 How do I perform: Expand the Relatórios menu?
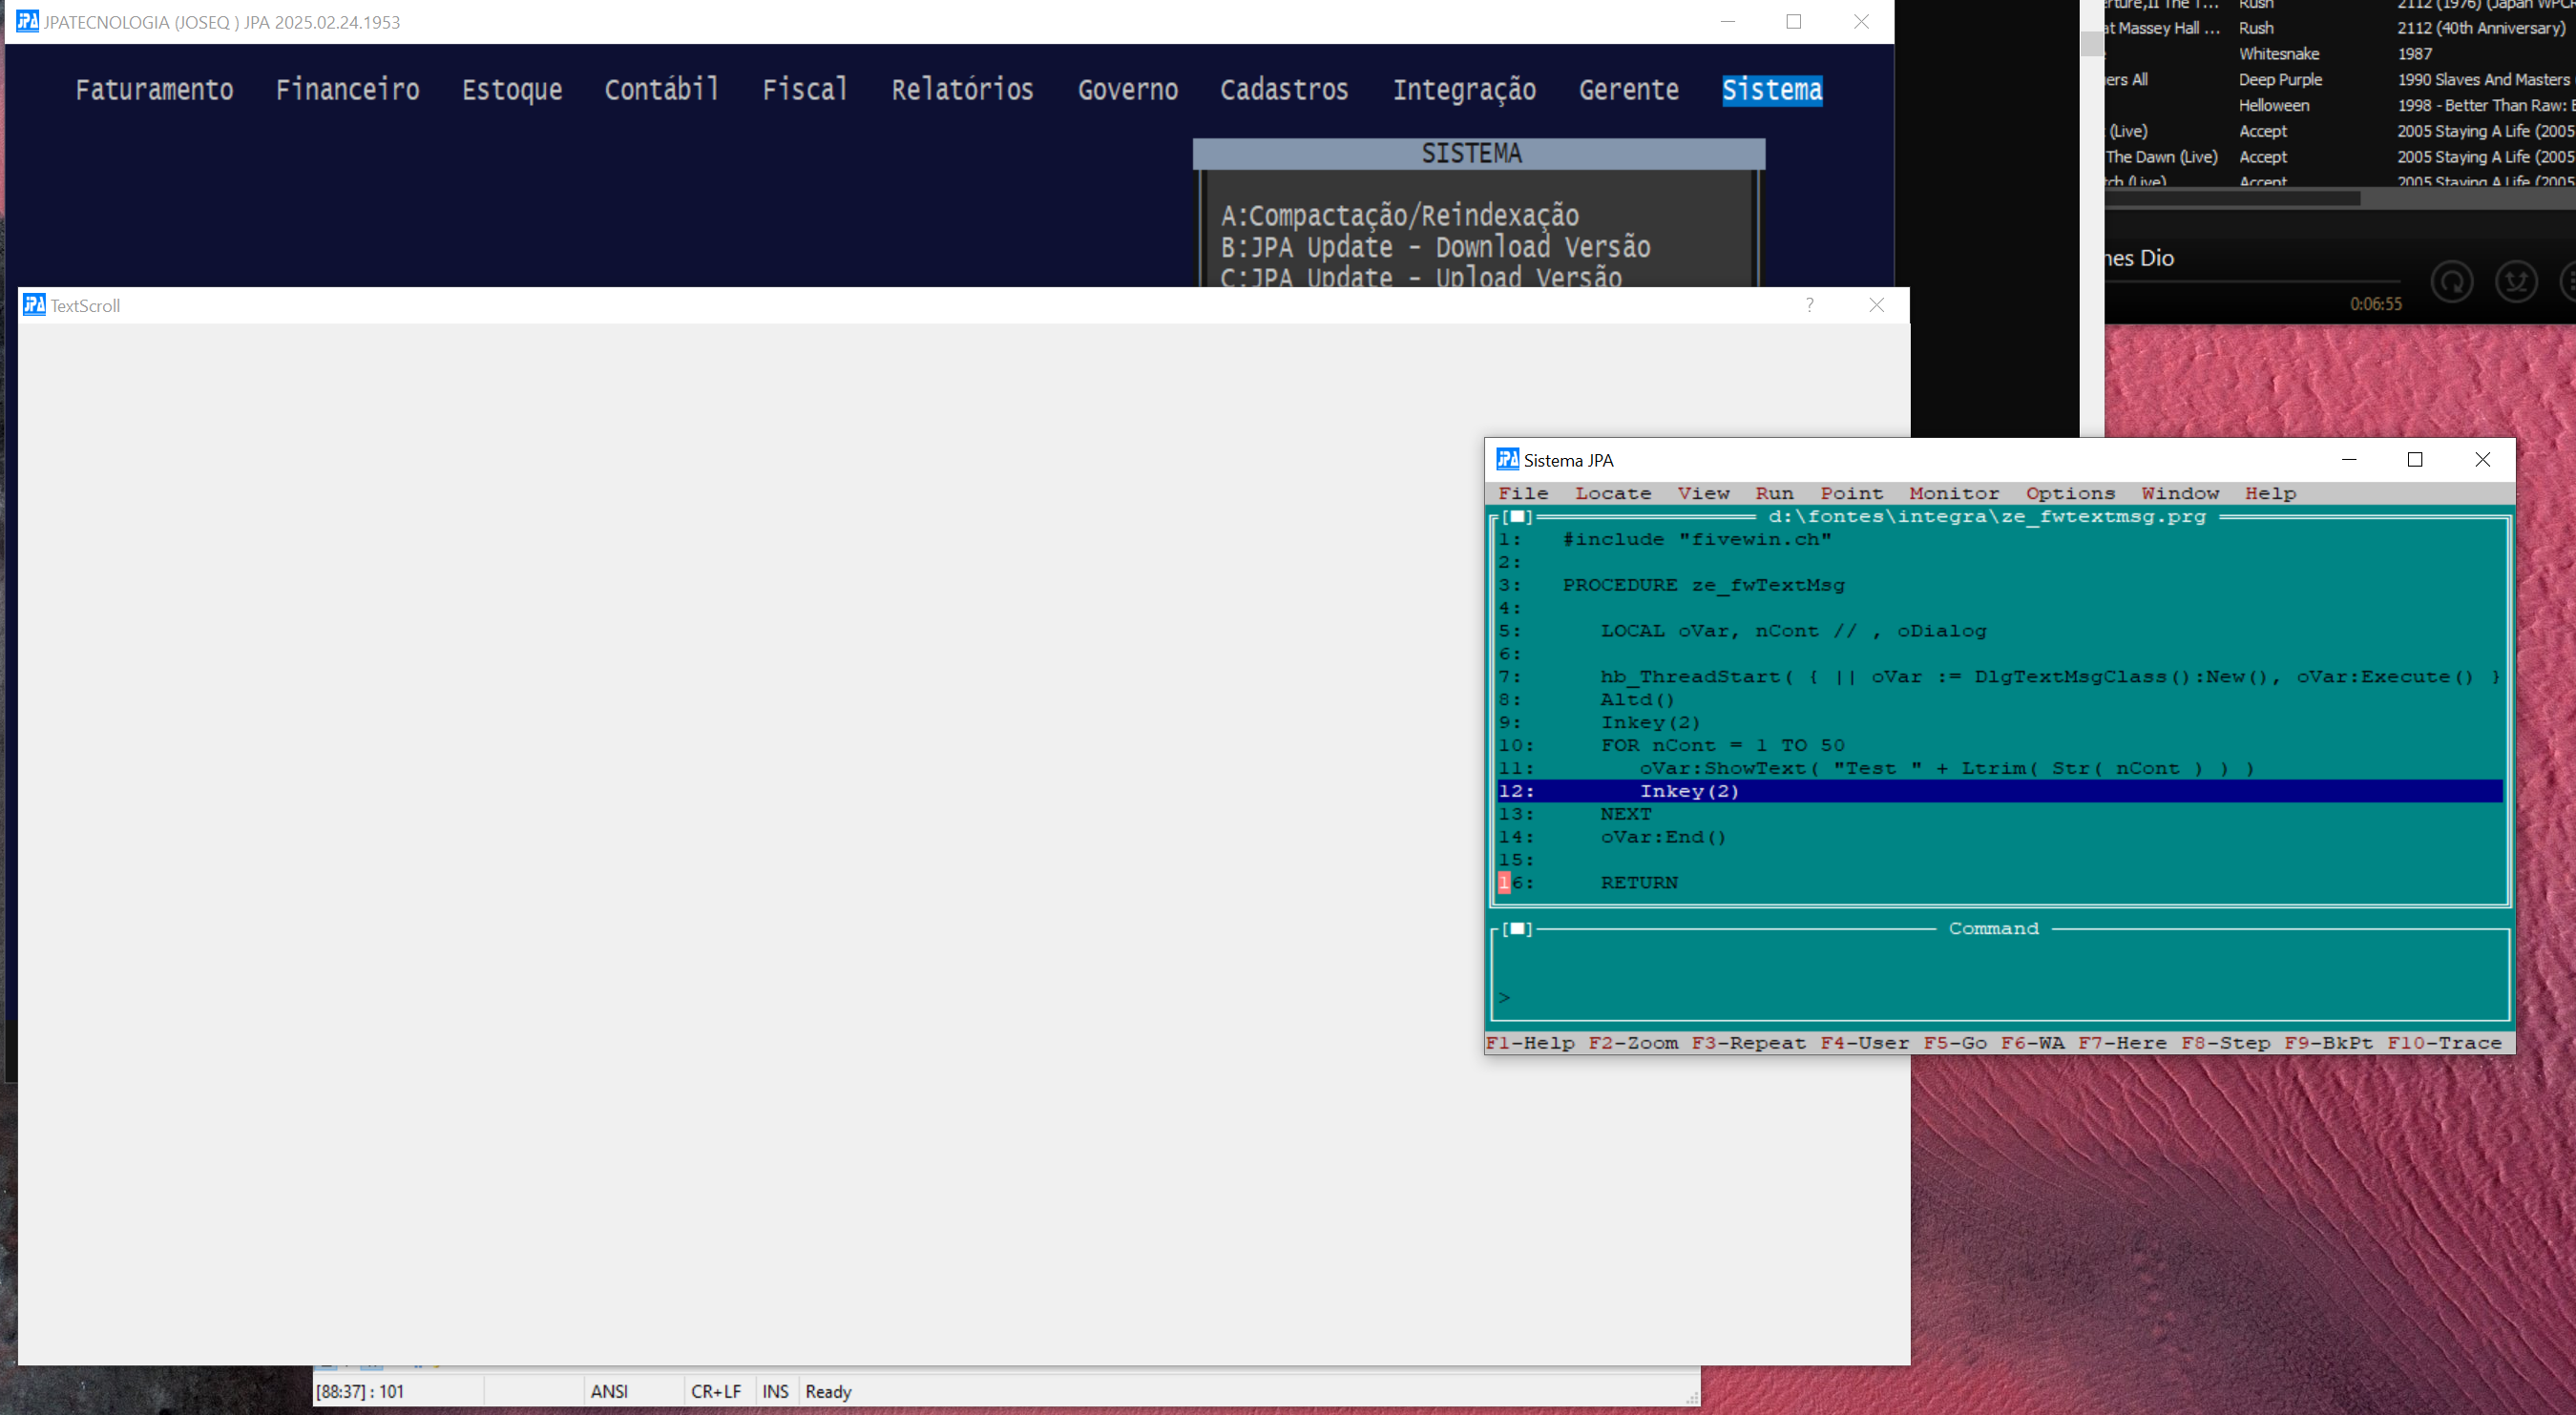962,90
